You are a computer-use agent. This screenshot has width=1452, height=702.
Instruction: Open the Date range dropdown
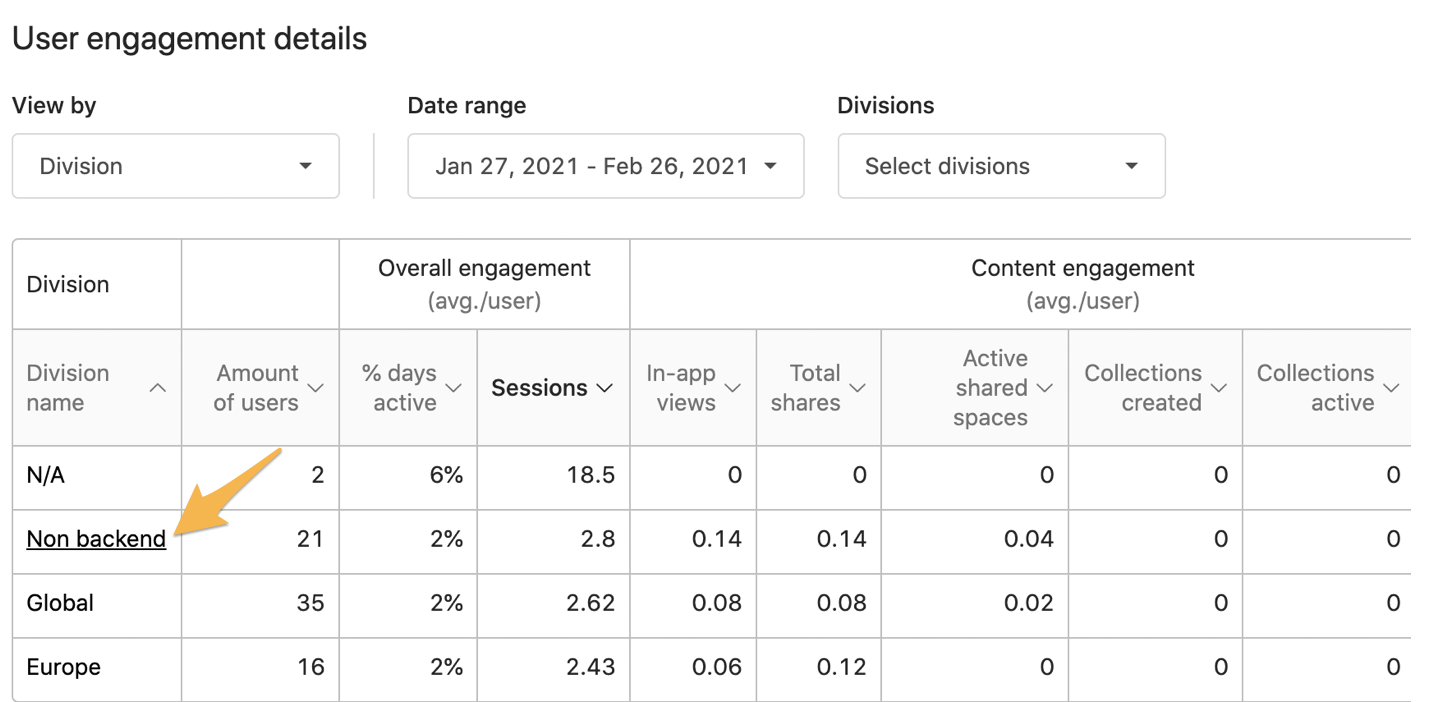(605, 166)
